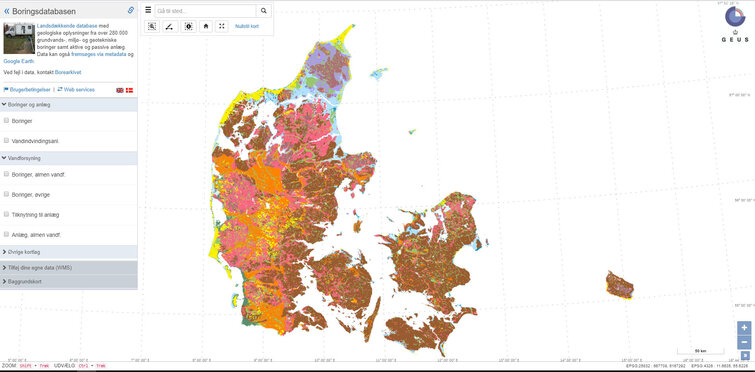755x372 pixels.
Task: Select the info query tool
Action: (x=188, y=26)
